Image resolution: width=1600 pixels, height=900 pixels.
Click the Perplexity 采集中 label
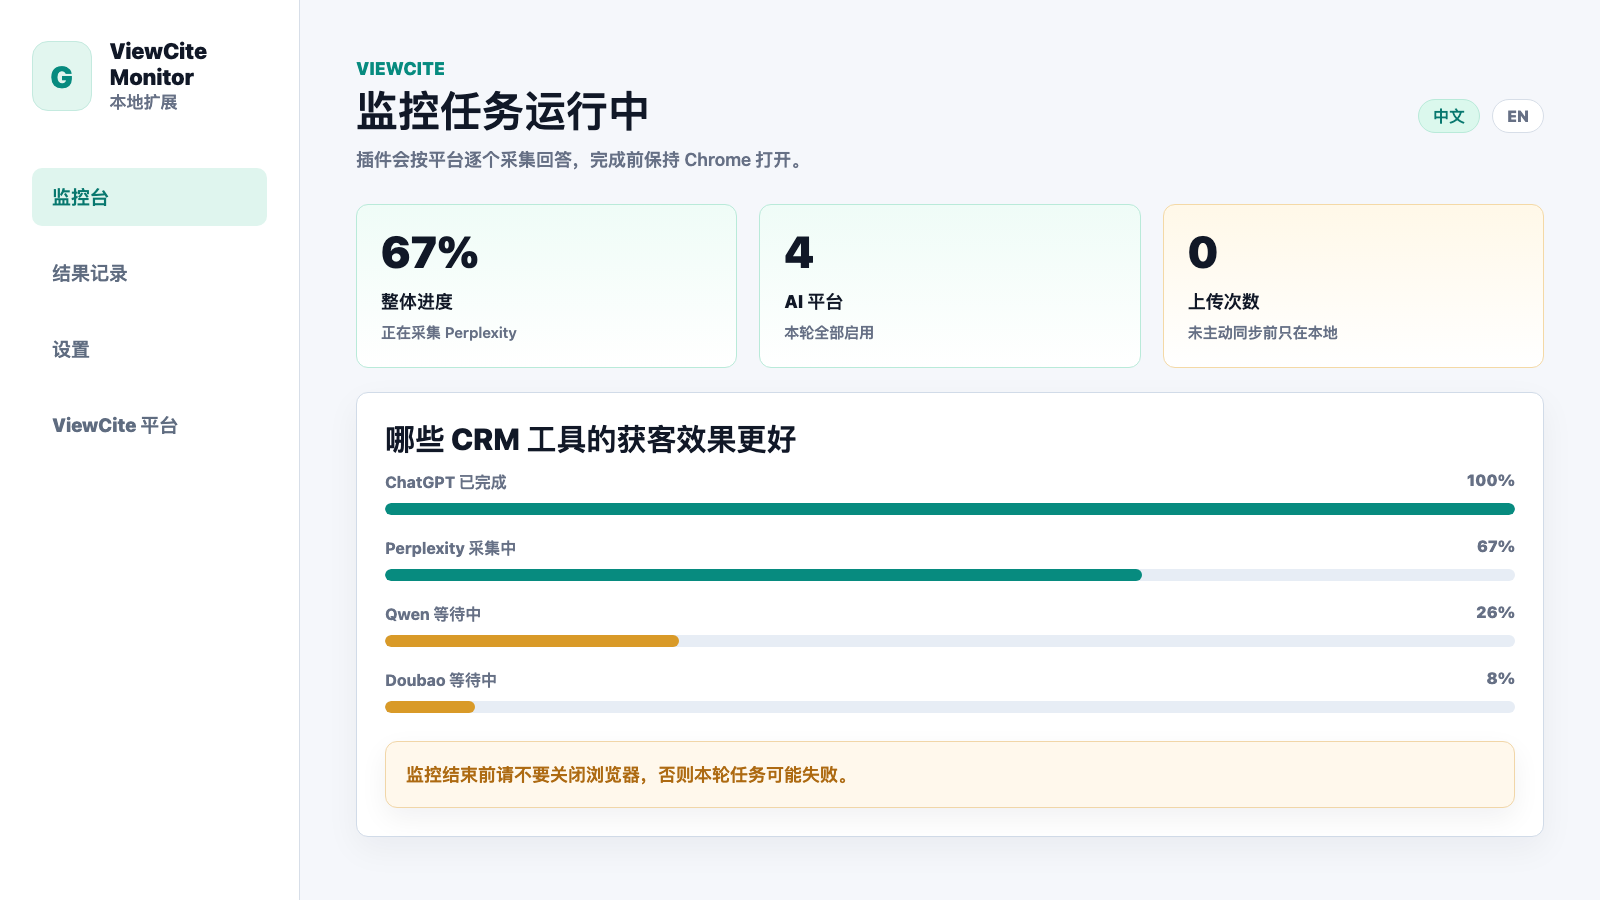[451, 548]
